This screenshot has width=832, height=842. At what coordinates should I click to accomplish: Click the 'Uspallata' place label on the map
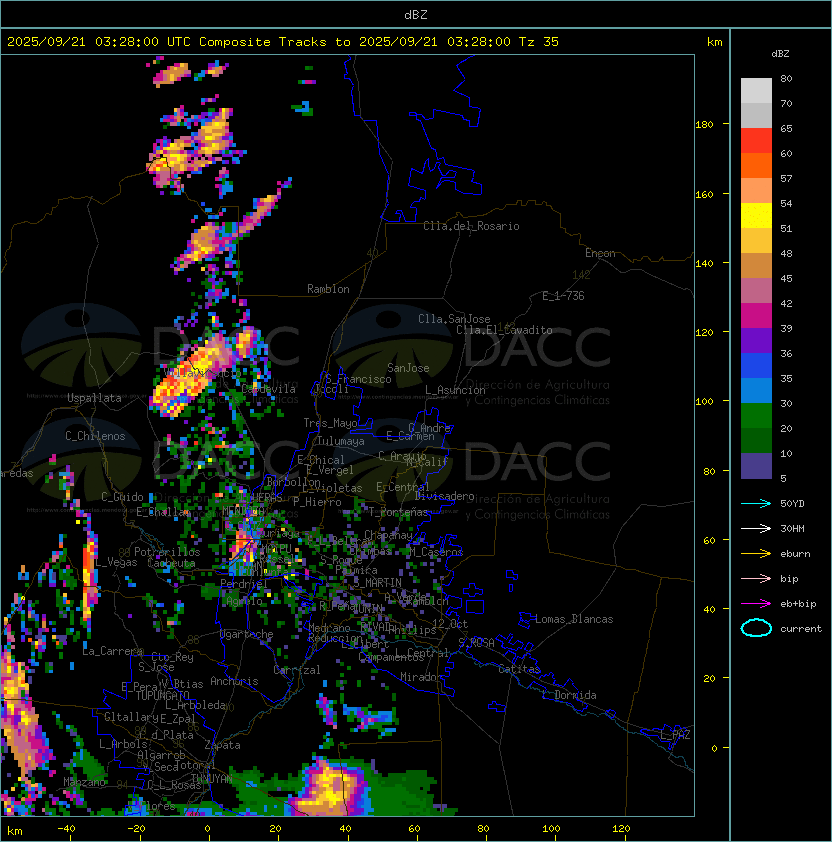click(94, 398)
